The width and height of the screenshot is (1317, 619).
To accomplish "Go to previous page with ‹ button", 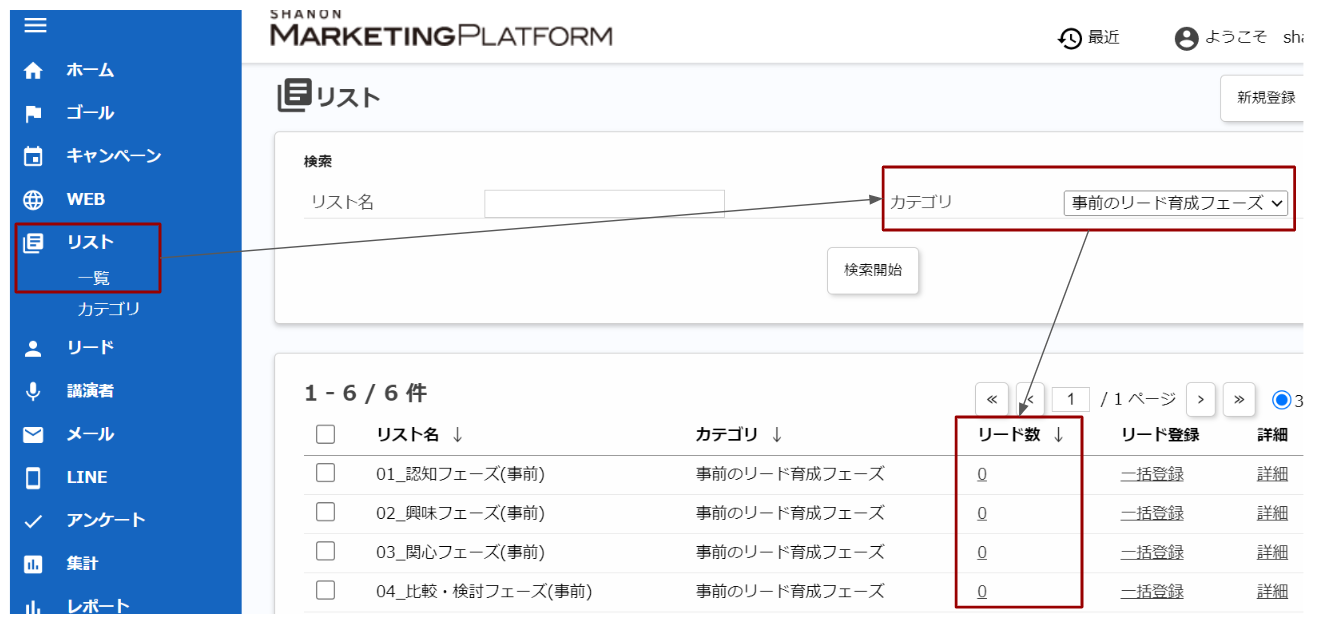I will point(1030,399).
